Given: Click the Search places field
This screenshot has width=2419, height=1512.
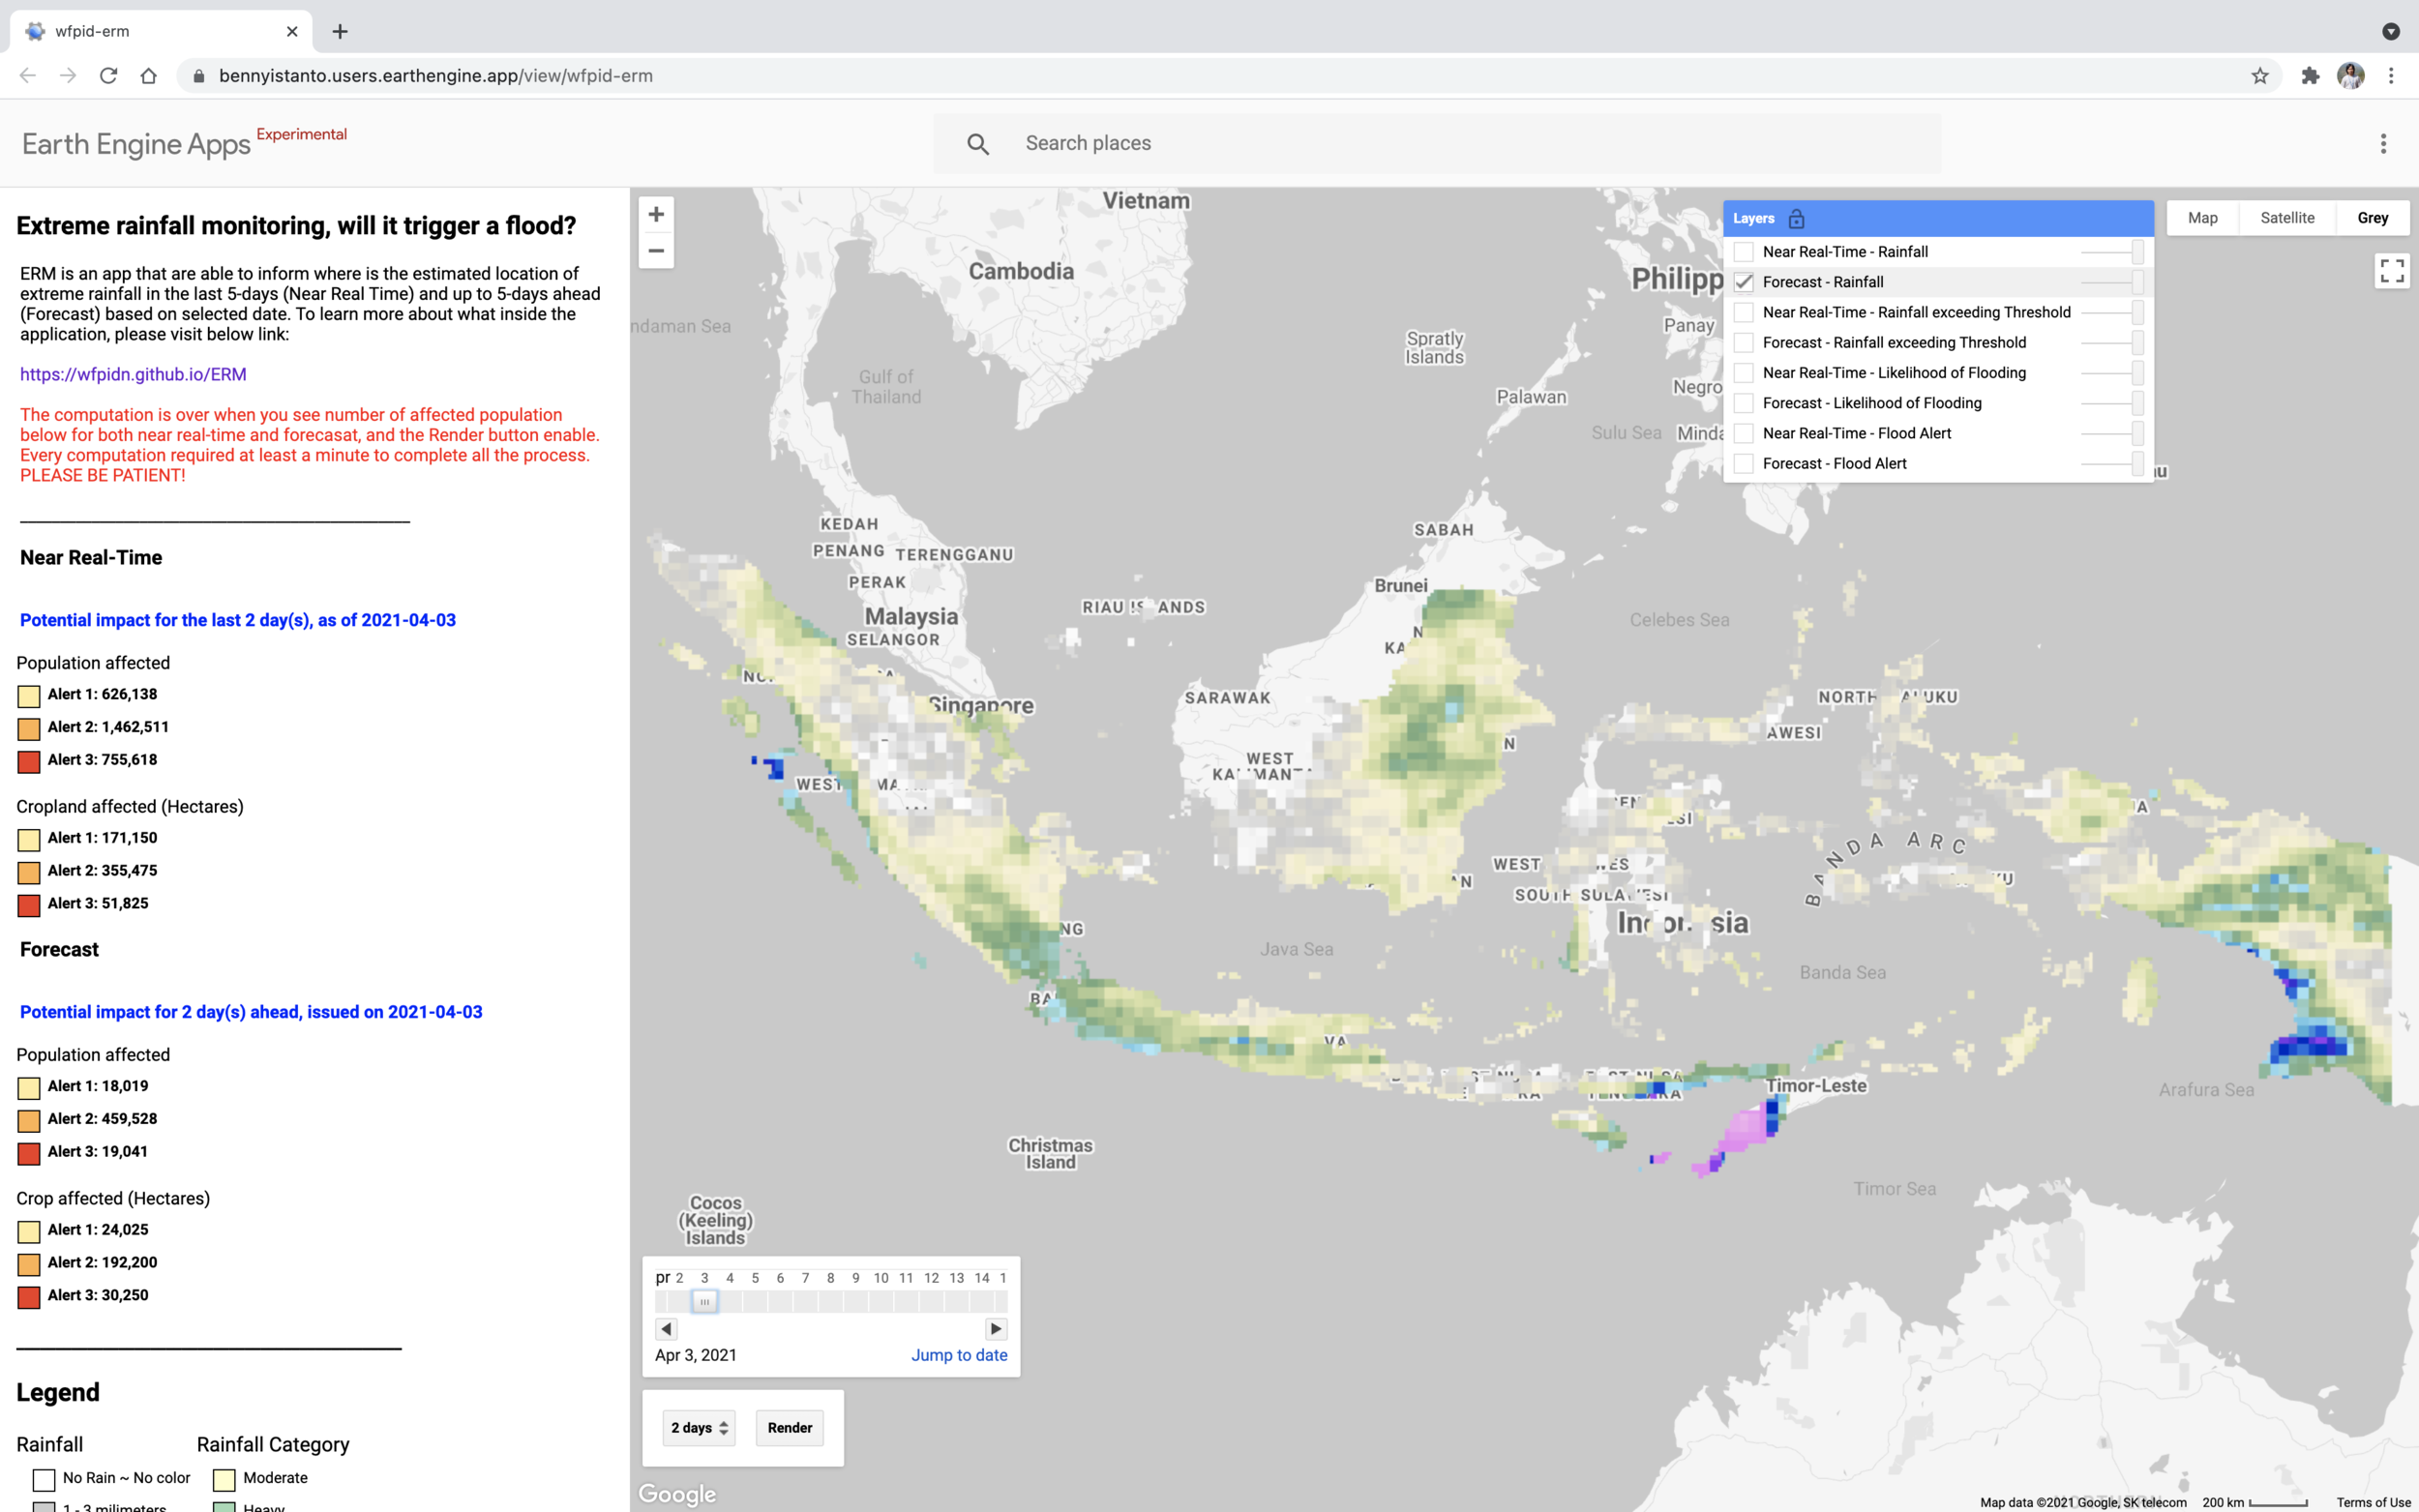Looking at the screenshot, I should (1438, 144).
